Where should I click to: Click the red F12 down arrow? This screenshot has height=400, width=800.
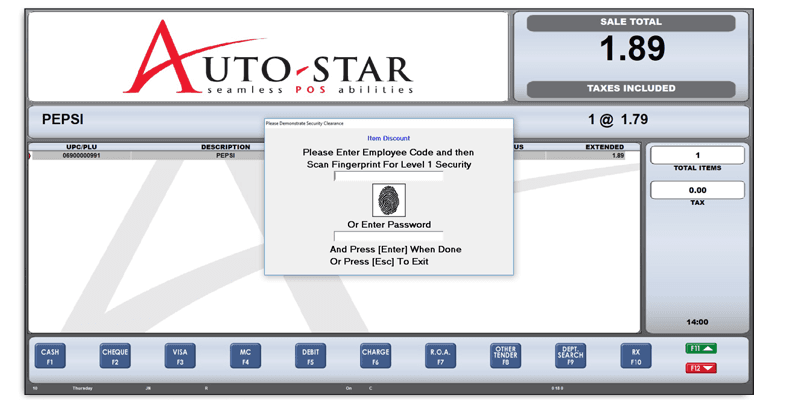click(701, 368)
